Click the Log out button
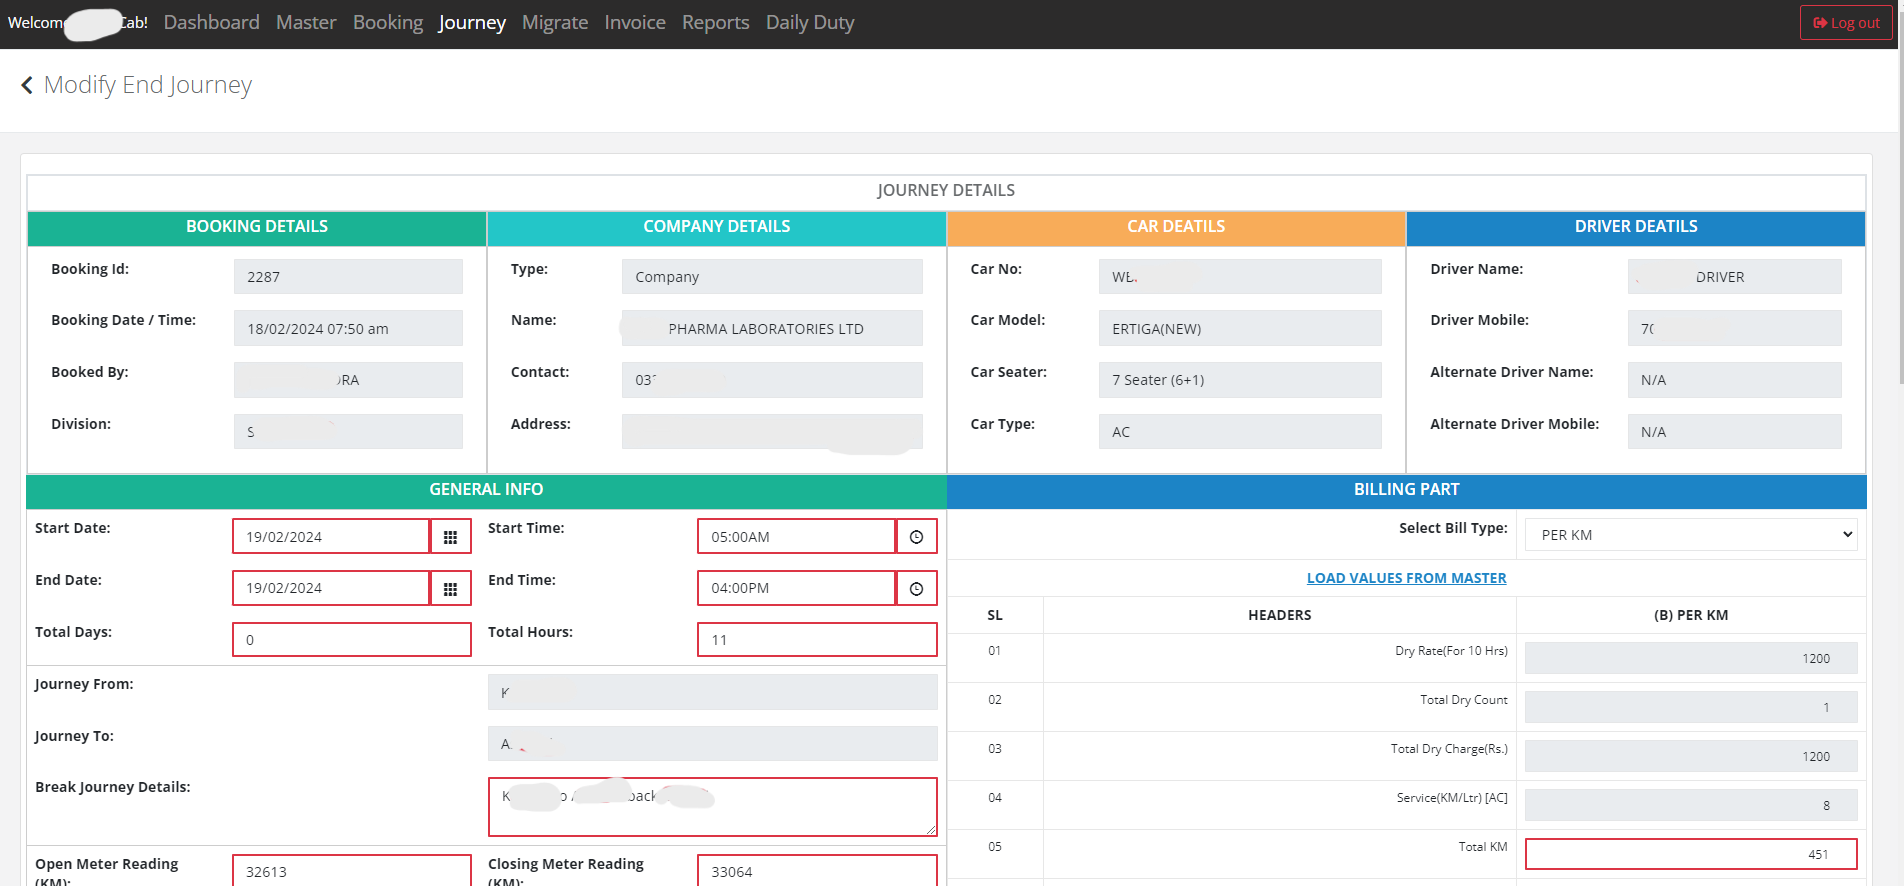The width and height of the screenshot is (1904, 886). tap(1846, 23)
